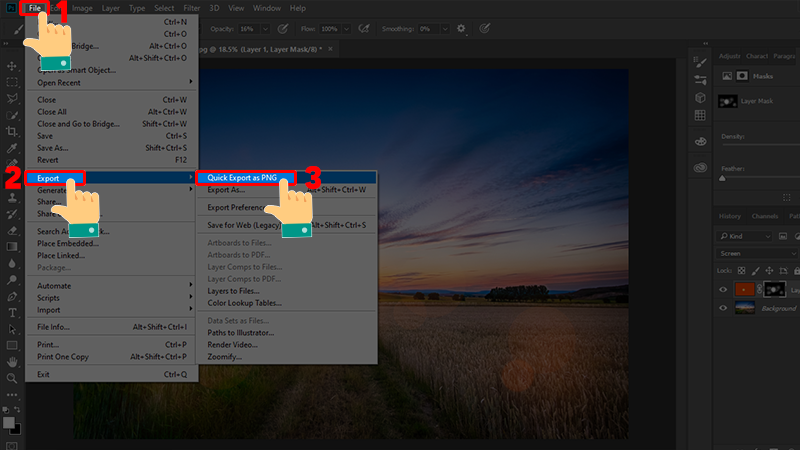Click the Feather slider handle
This screenshot has height=450, width=800.
tap(722, 178)
